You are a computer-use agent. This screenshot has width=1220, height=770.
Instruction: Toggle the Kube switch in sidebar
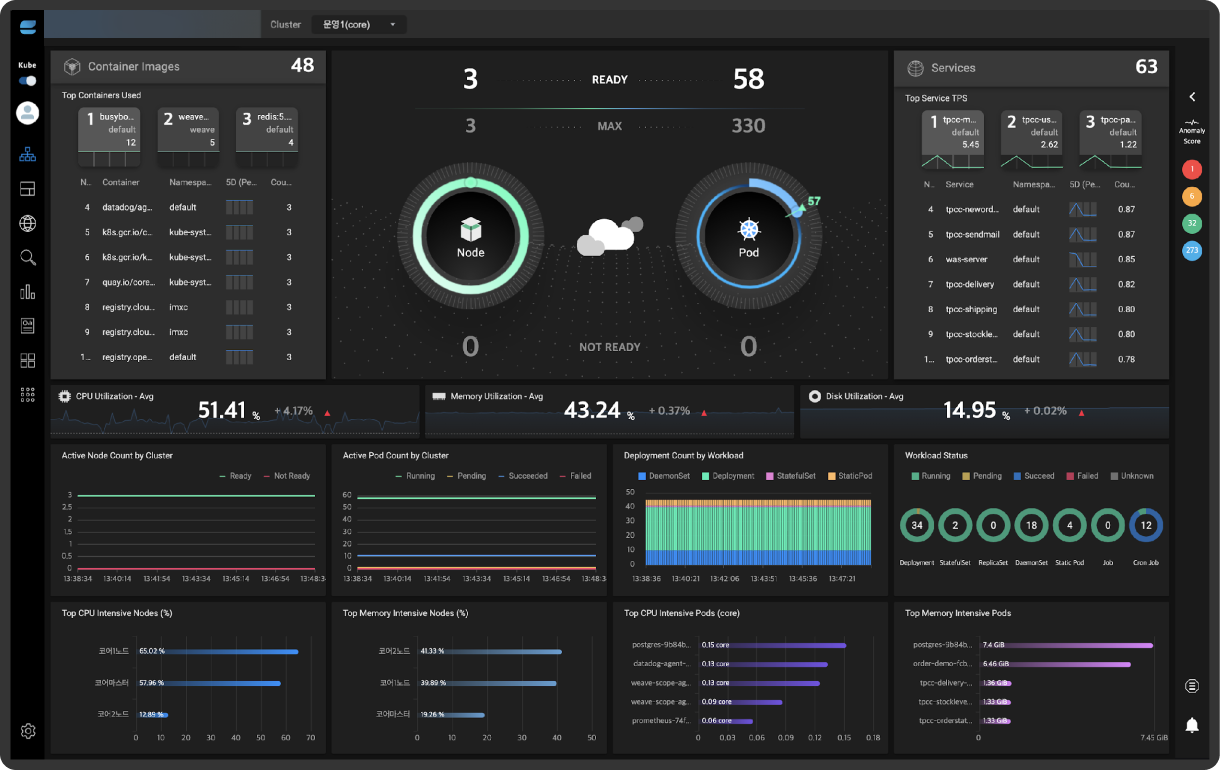pos(27,81)
